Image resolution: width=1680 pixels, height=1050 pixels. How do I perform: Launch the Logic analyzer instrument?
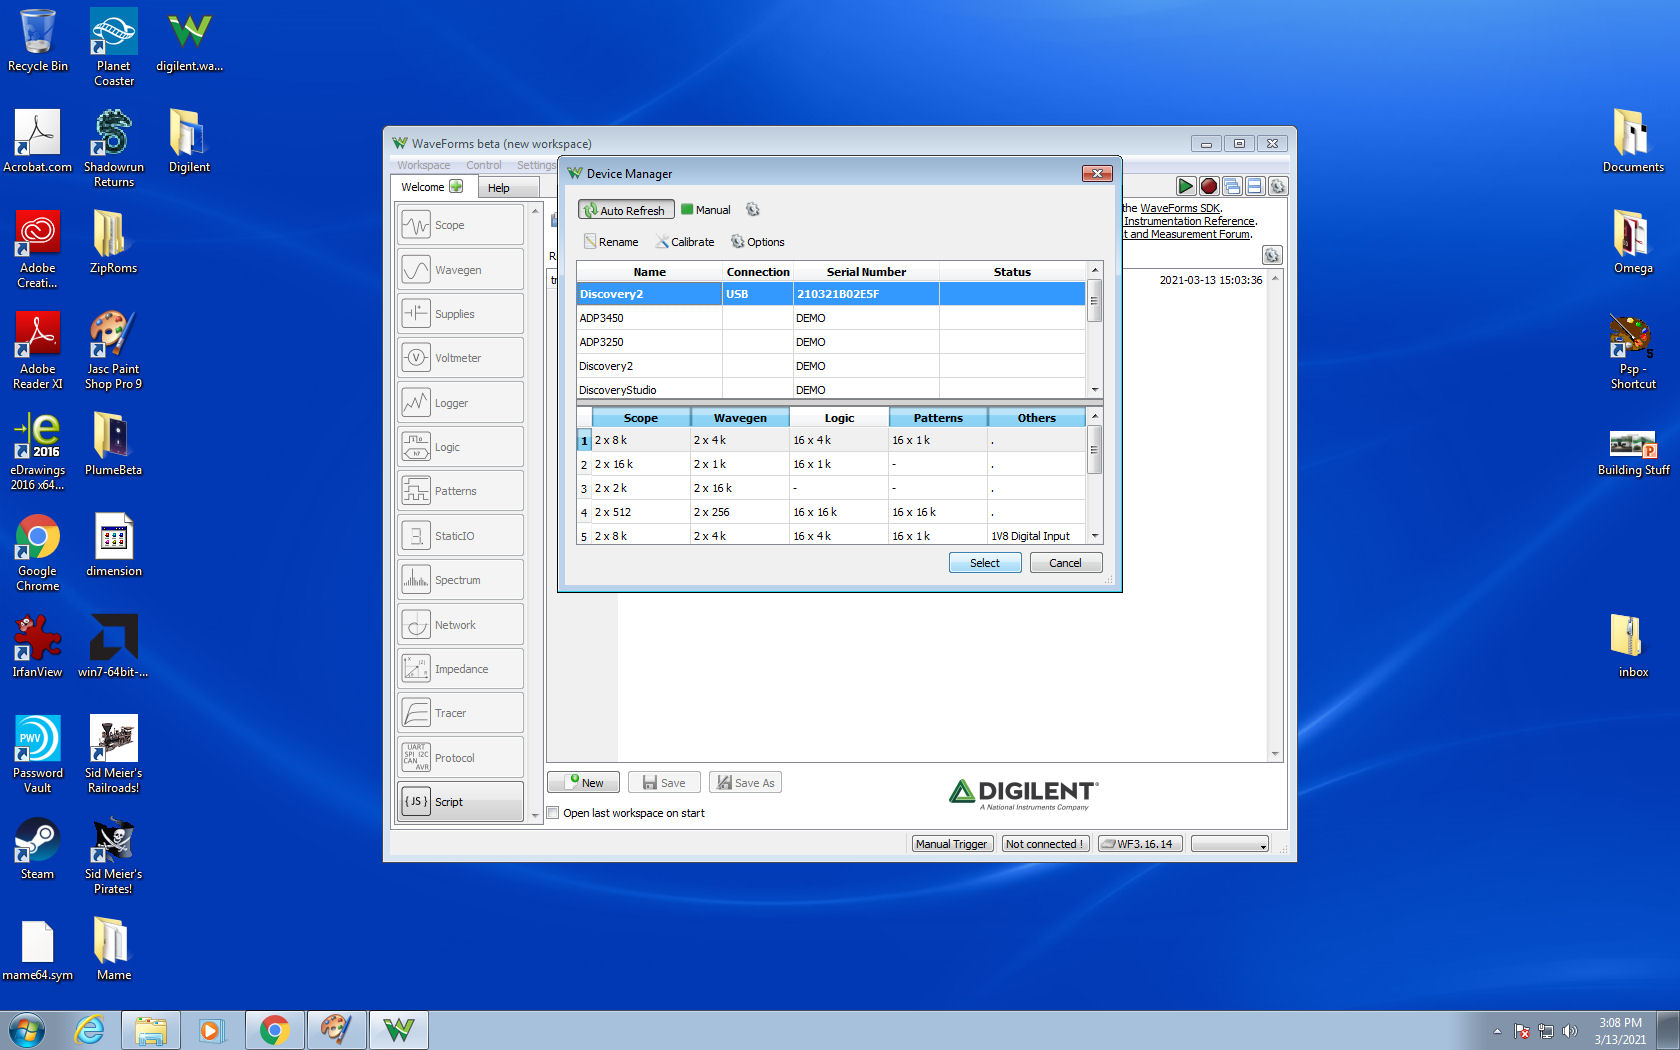(460, 447)
